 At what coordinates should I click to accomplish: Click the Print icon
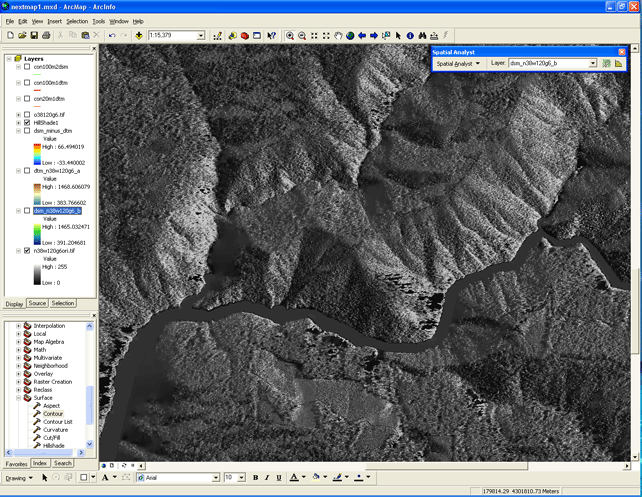click(x=46, y=36)
